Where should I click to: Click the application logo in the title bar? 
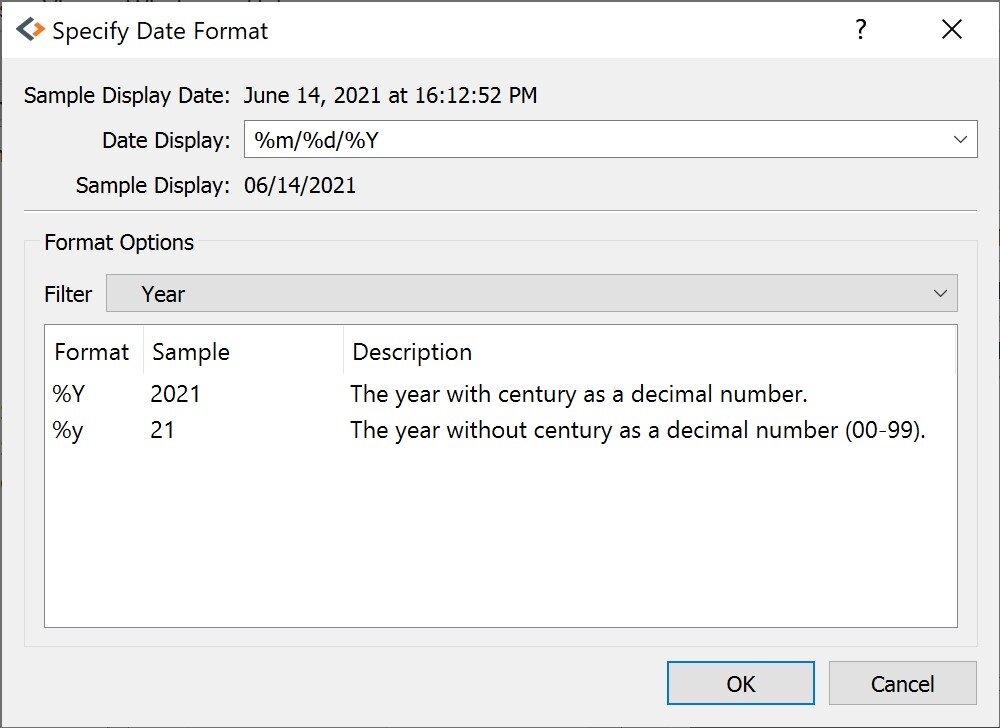click(31, 29)
